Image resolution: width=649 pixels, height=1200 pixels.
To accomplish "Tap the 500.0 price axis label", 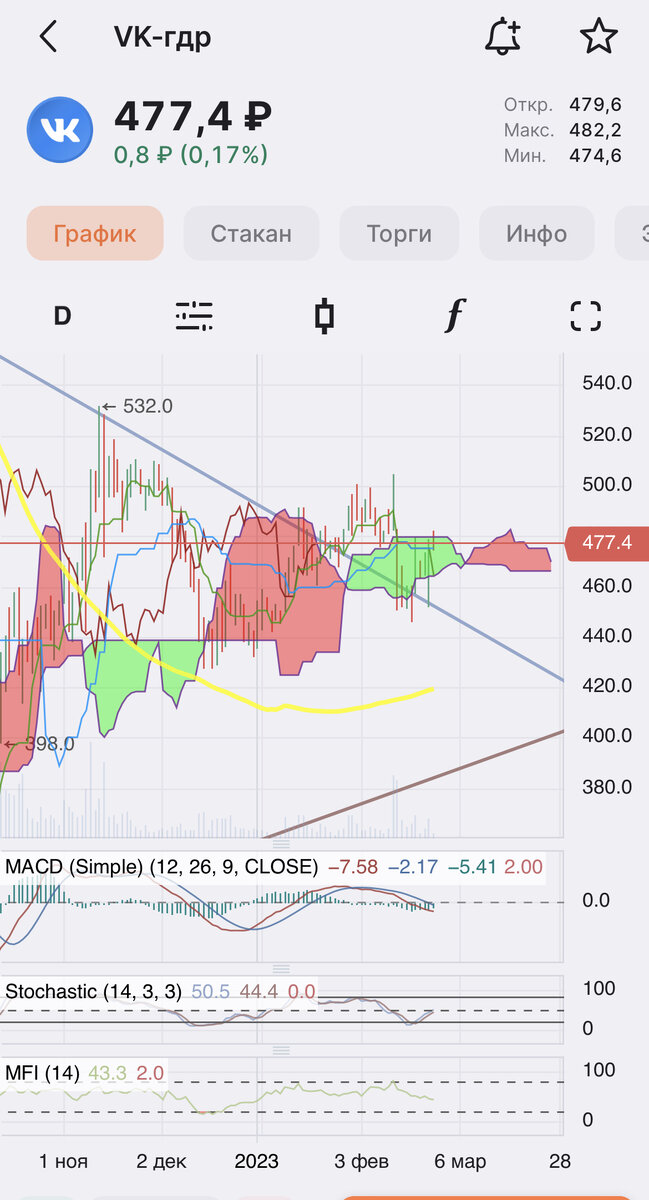I will (x=607, y=484).
